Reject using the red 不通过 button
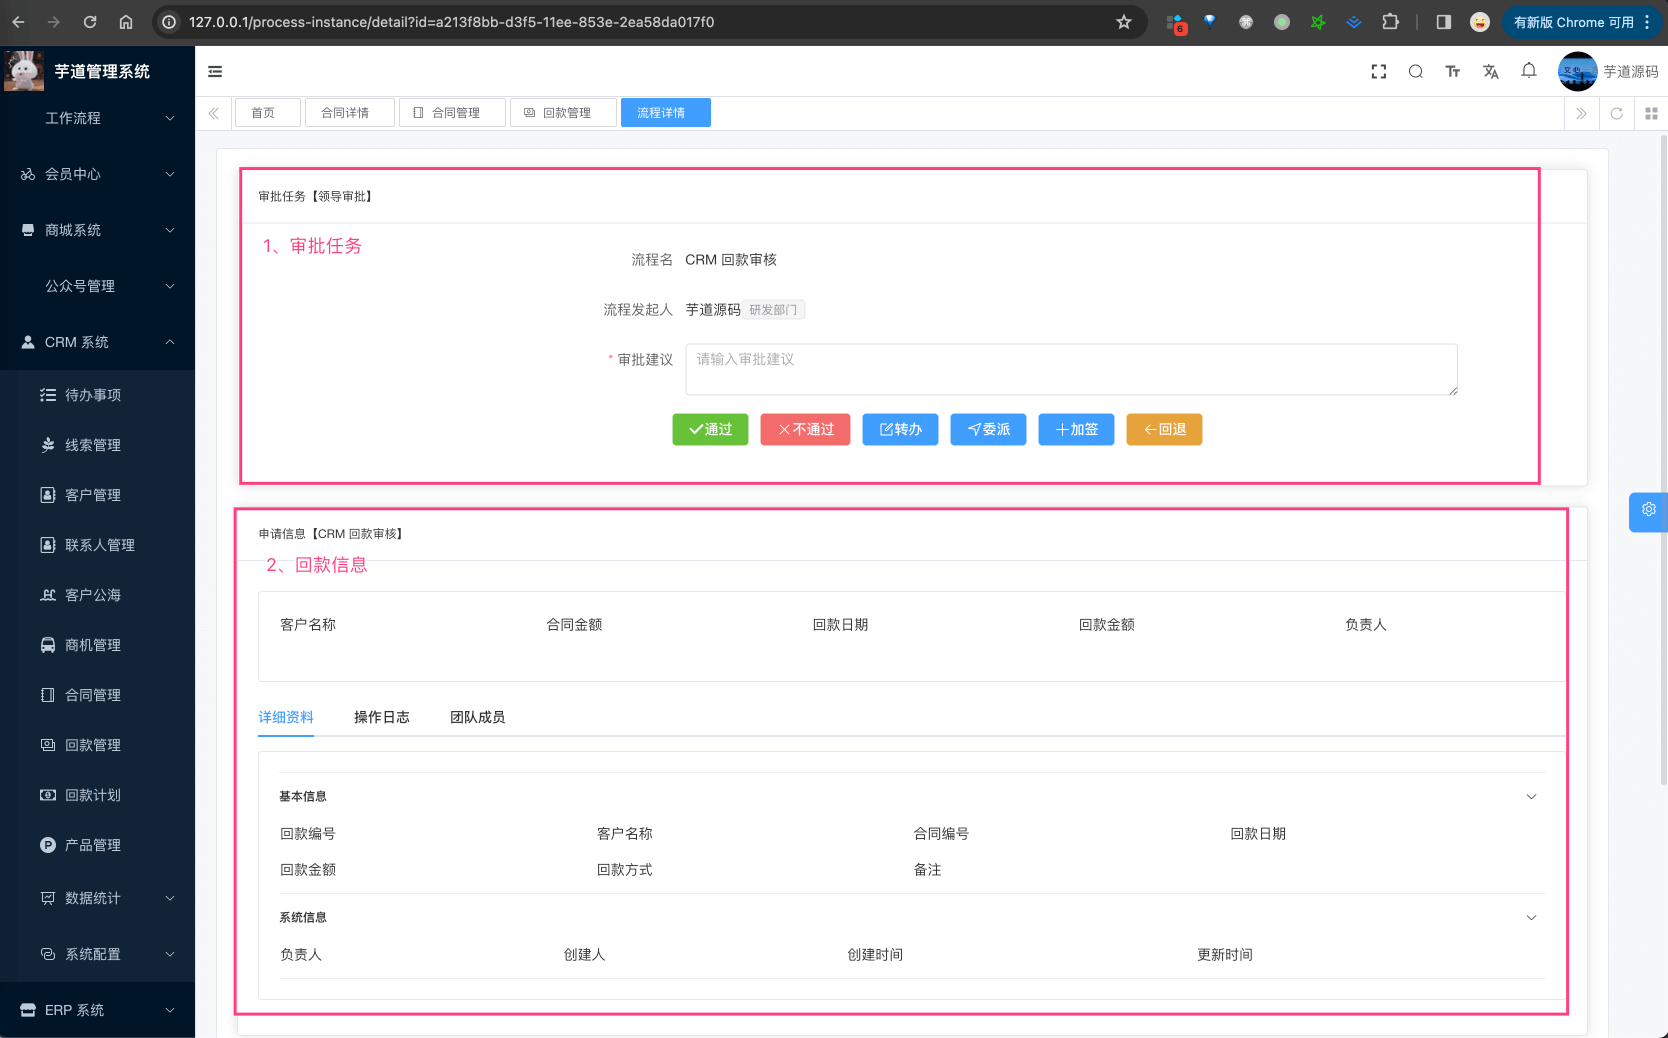This screenshot has width=1668, height=1038. coord(805,430)
